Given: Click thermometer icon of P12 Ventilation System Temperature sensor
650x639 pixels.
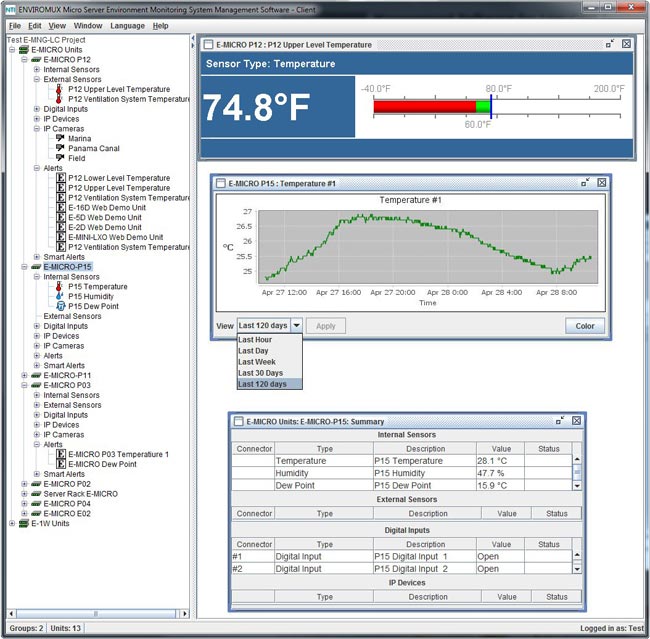Looking at the screenshot, I should [x=59, y=99].
